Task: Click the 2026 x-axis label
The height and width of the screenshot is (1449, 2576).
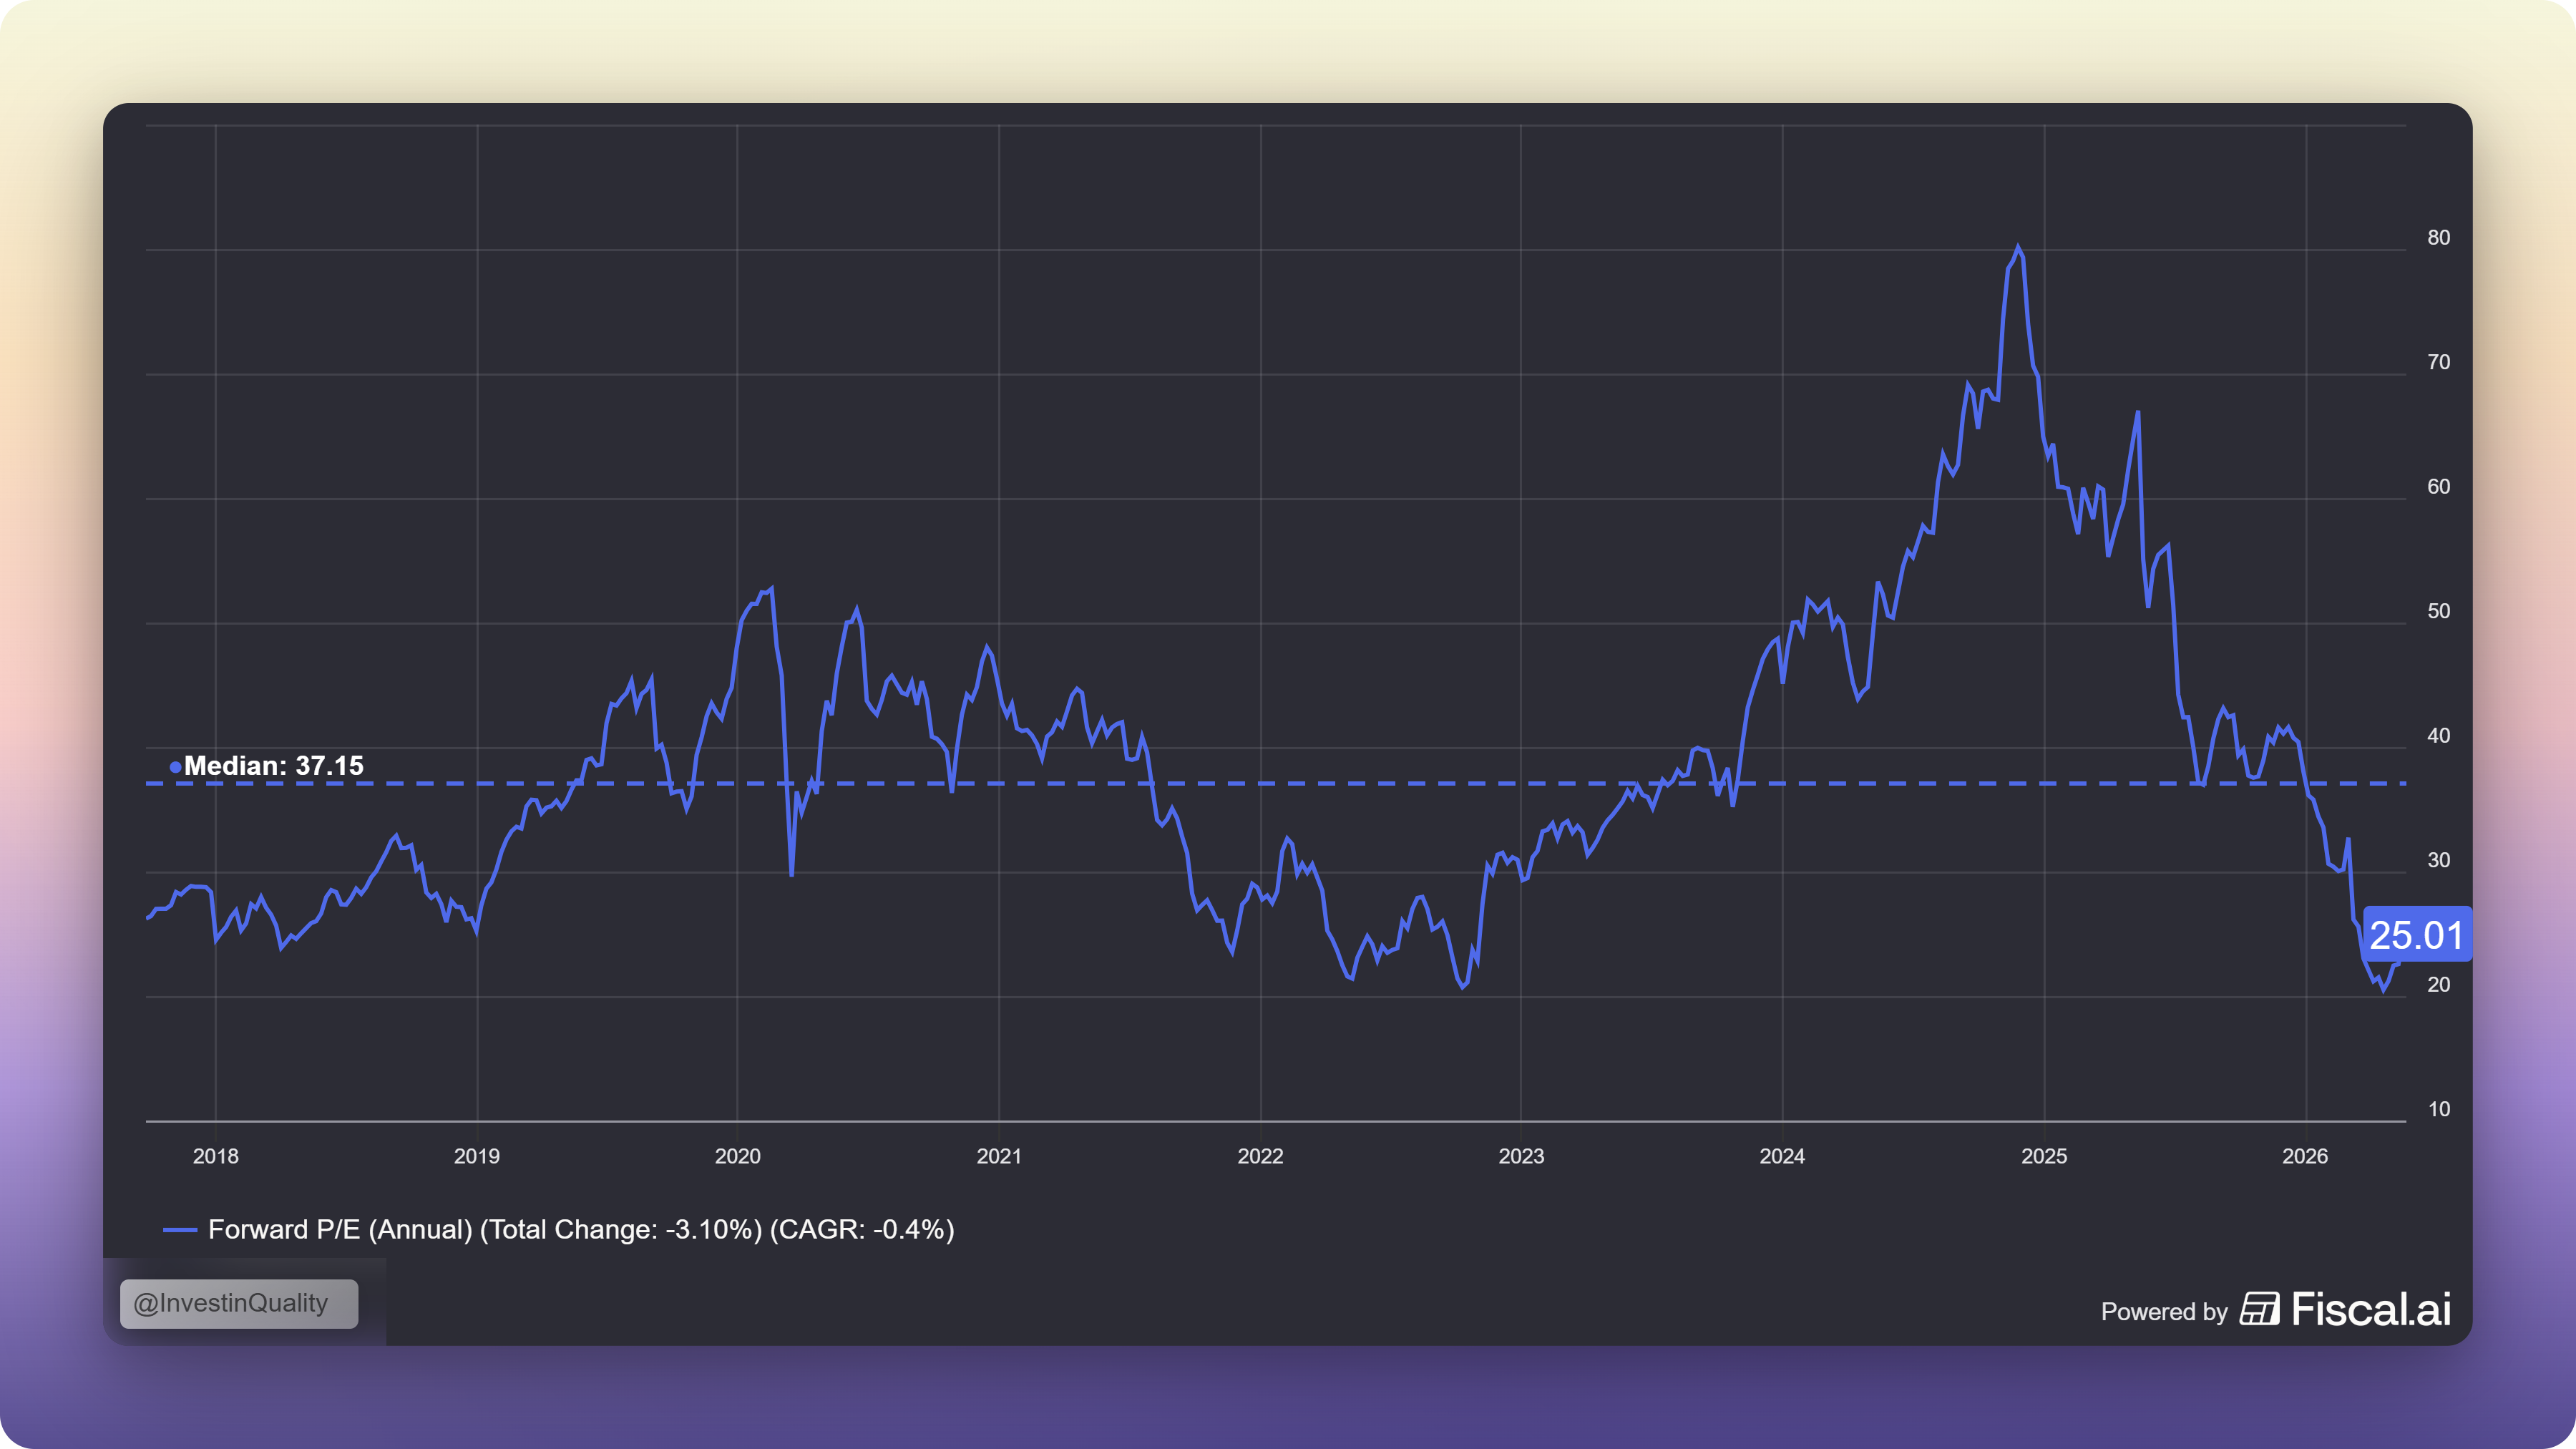Action: (2305, 1156)
